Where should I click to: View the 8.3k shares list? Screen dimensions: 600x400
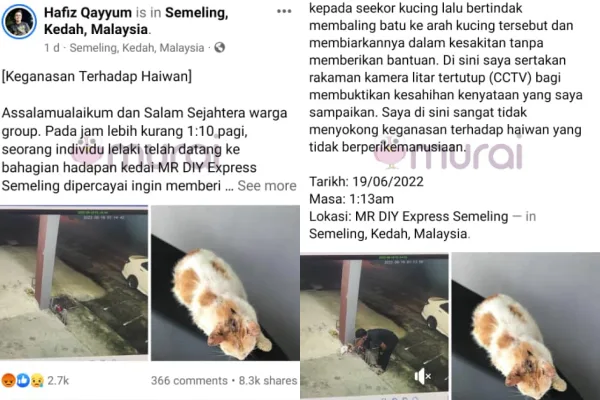coord(268,380)
